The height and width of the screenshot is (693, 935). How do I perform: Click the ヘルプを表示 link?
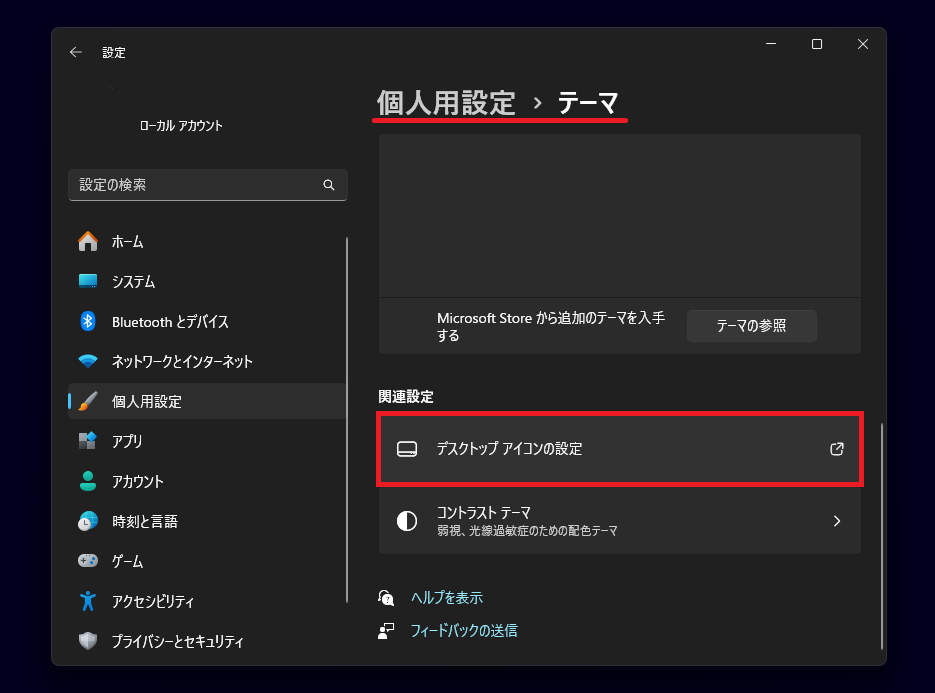pyautogui.click(x=447, y=598)
